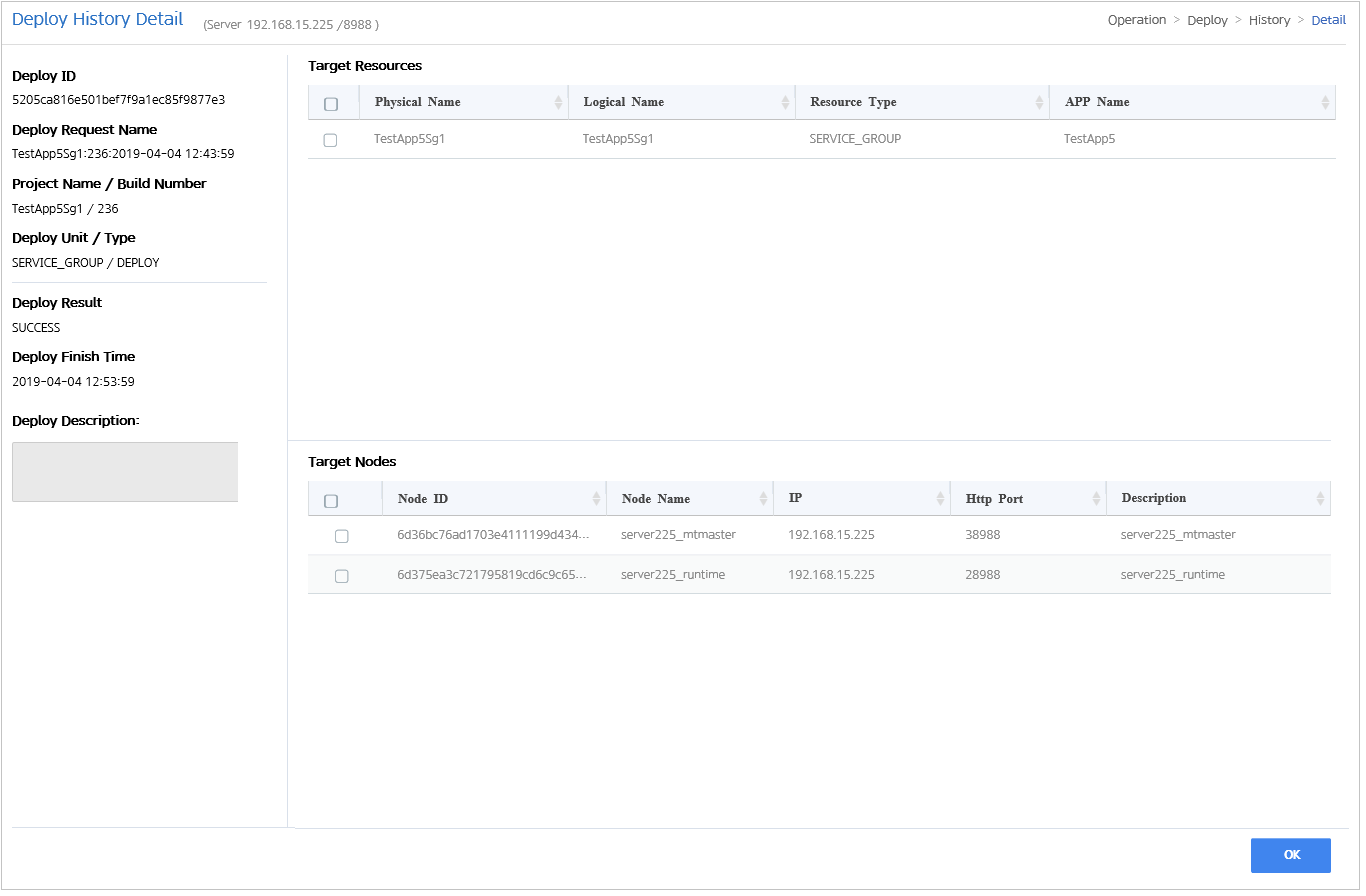This screenshot has width=1366, height=896.
Task: Sort by IP column sort arrows
Action: (x=940, y=498)
